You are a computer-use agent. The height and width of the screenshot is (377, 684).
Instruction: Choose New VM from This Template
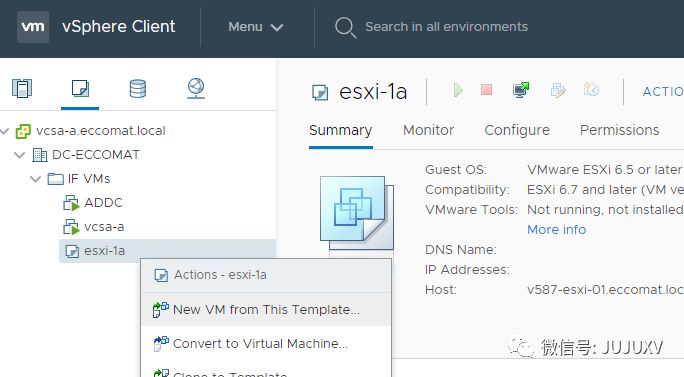[x=266, y=309]
